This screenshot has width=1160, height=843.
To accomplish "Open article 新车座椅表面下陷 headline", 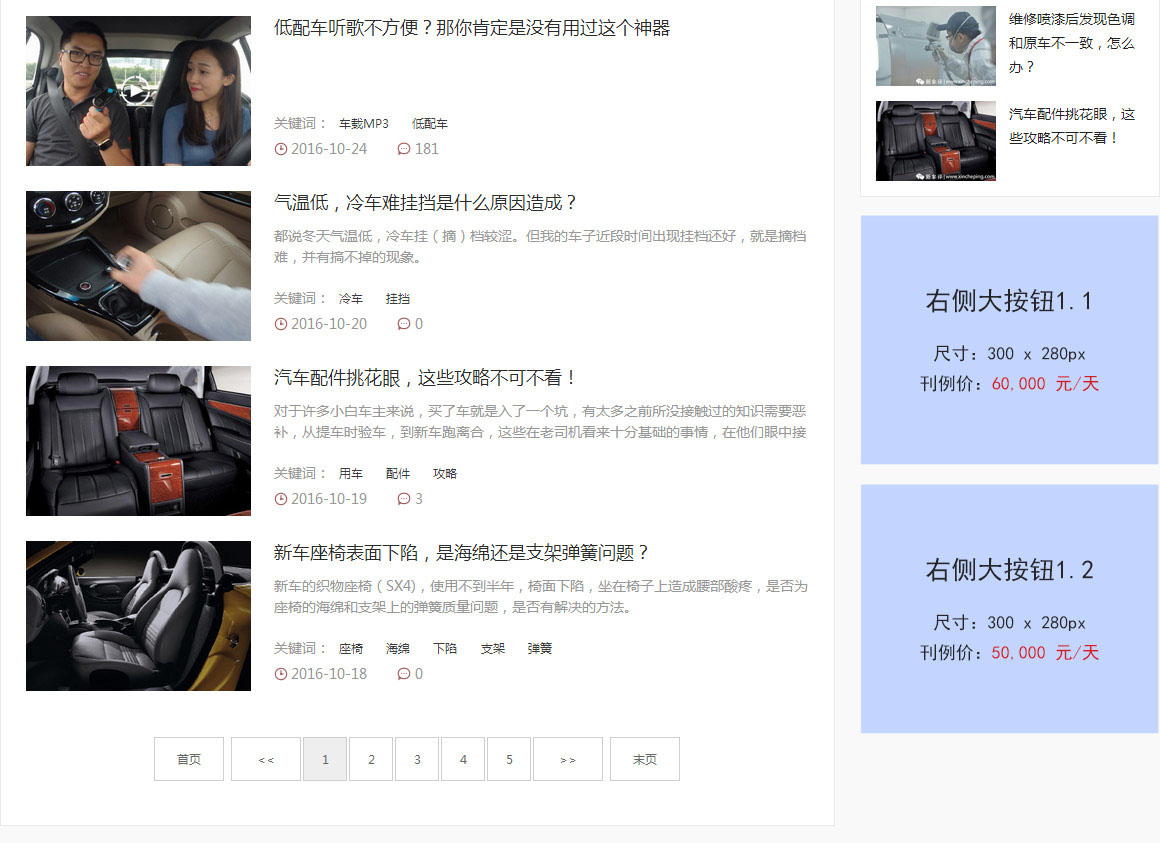I will click(462, 553).
